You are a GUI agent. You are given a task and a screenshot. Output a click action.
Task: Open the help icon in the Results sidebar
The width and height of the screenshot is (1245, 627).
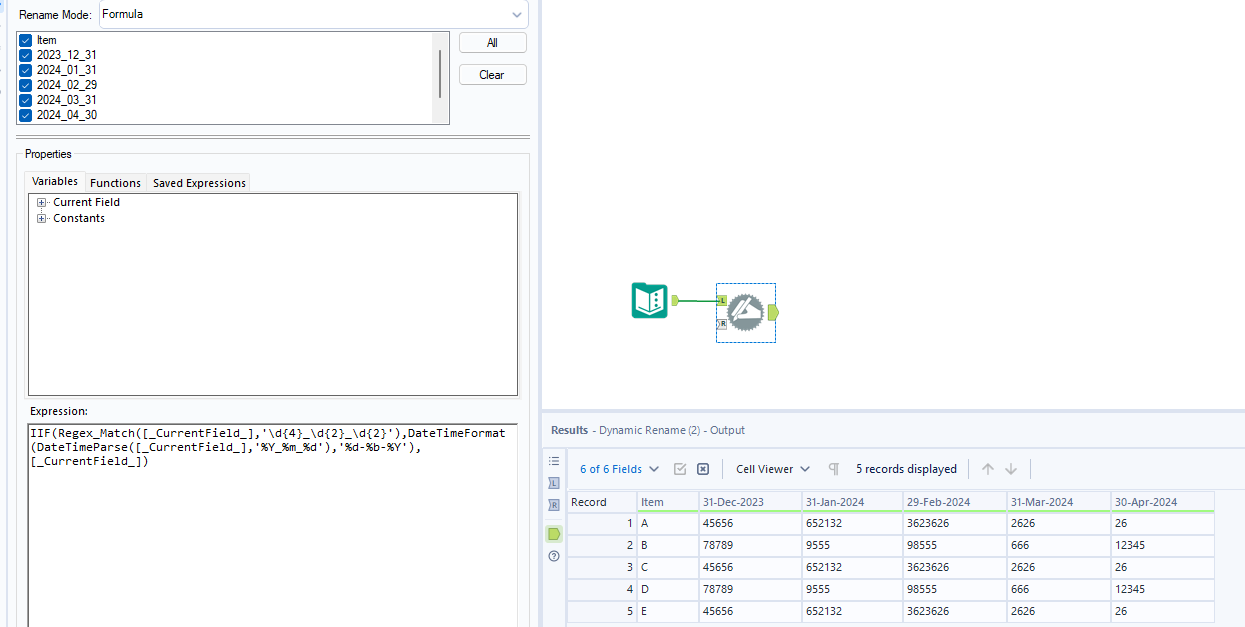(554, 556)
